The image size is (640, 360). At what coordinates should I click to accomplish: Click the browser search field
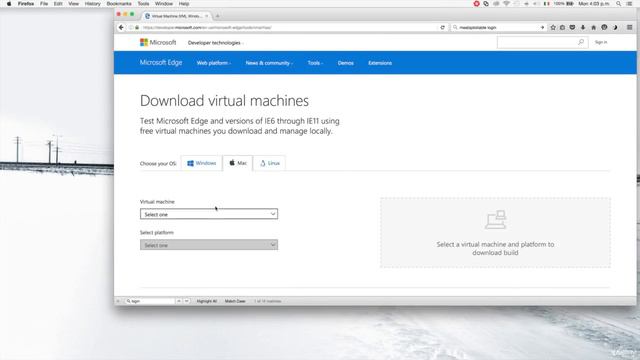point(498,27)
